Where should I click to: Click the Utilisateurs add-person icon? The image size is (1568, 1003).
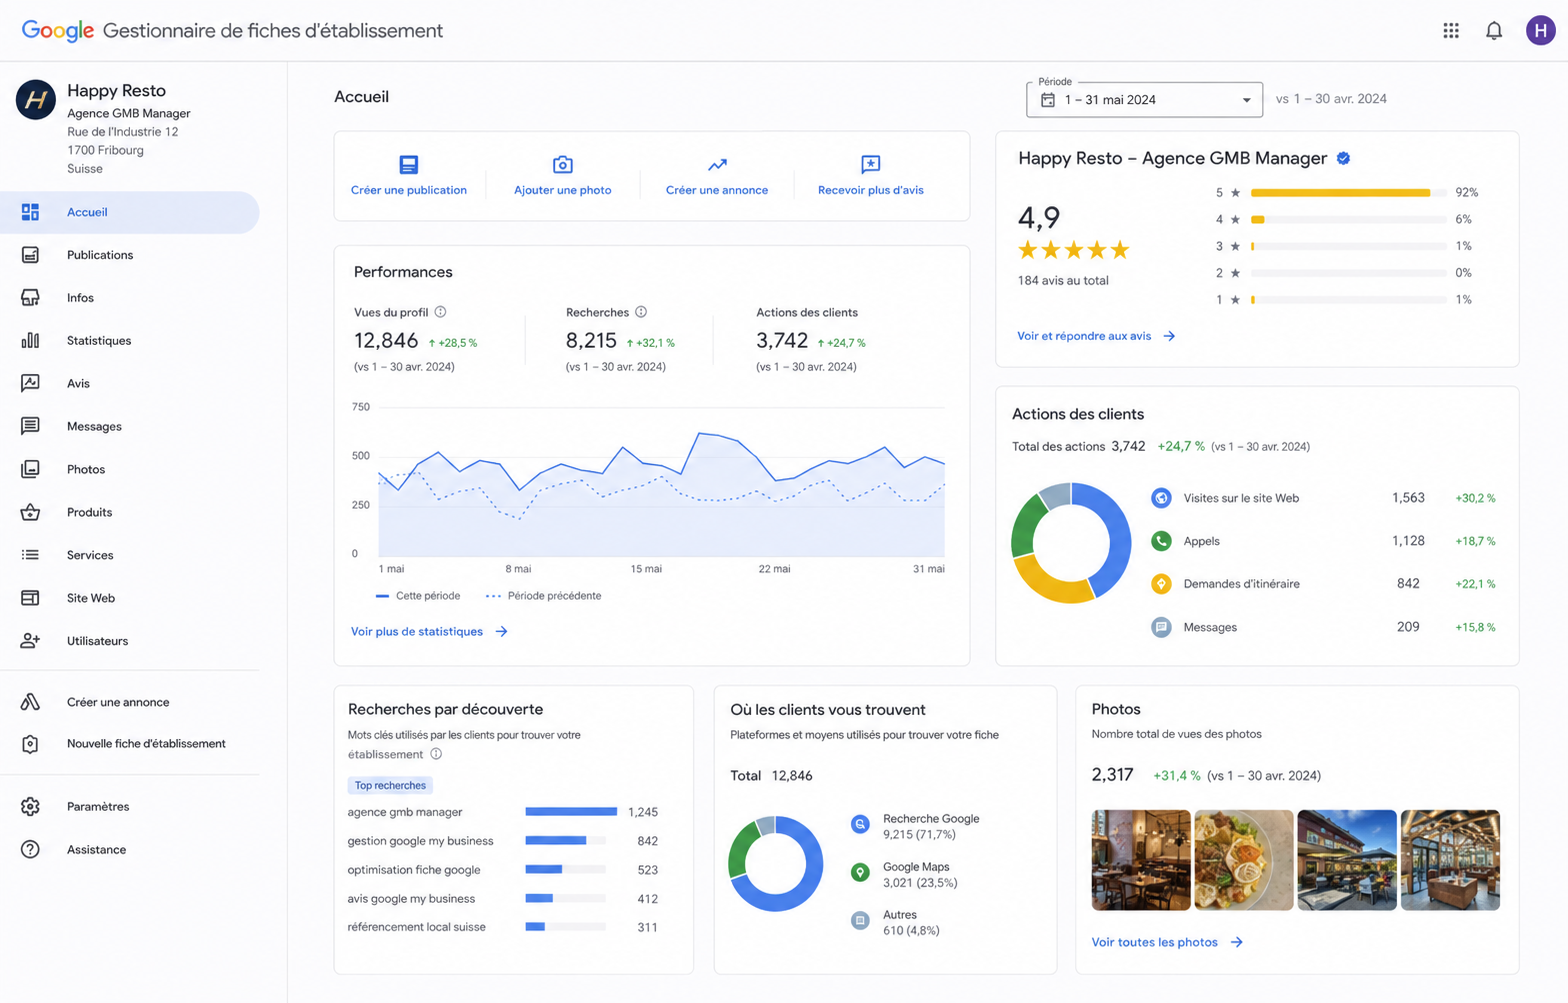pyautogui.click(x=30, y=641)
